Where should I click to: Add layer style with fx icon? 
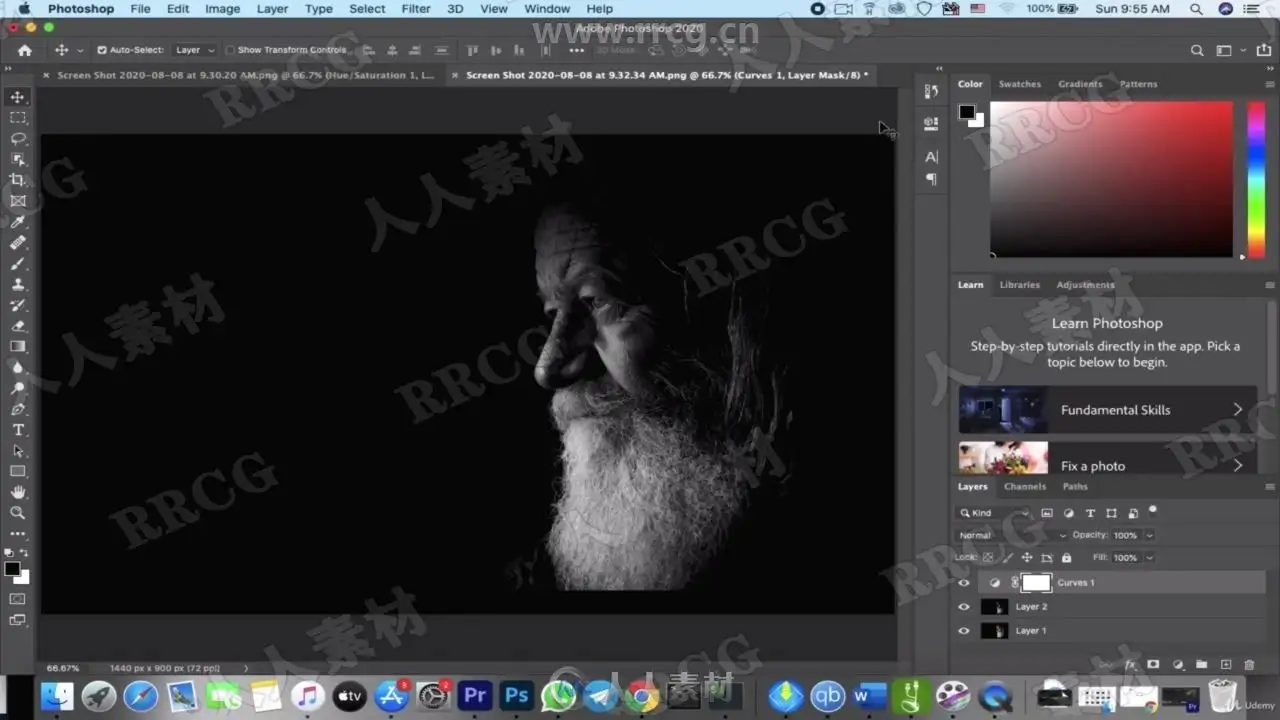coord(1130,664)
